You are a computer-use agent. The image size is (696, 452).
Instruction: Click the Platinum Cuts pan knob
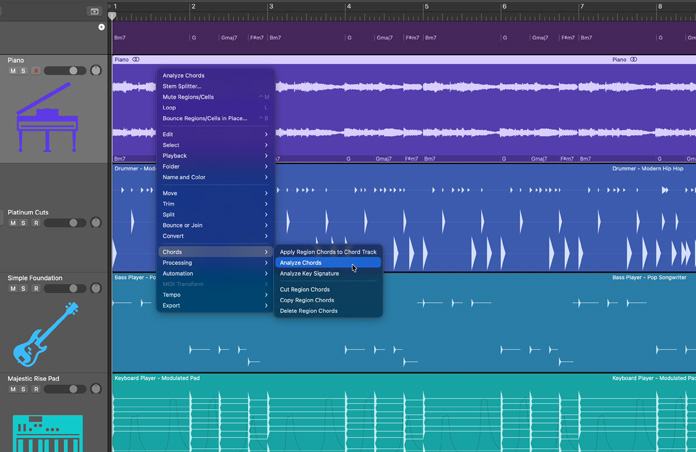coord(96,223)
